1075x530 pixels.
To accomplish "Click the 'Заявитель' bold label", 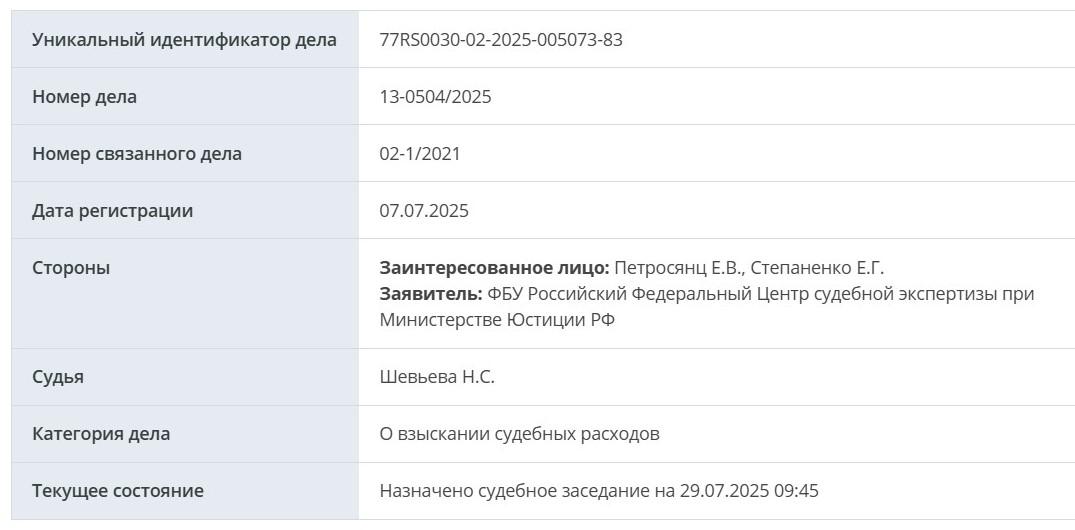I will click(431, 294).
